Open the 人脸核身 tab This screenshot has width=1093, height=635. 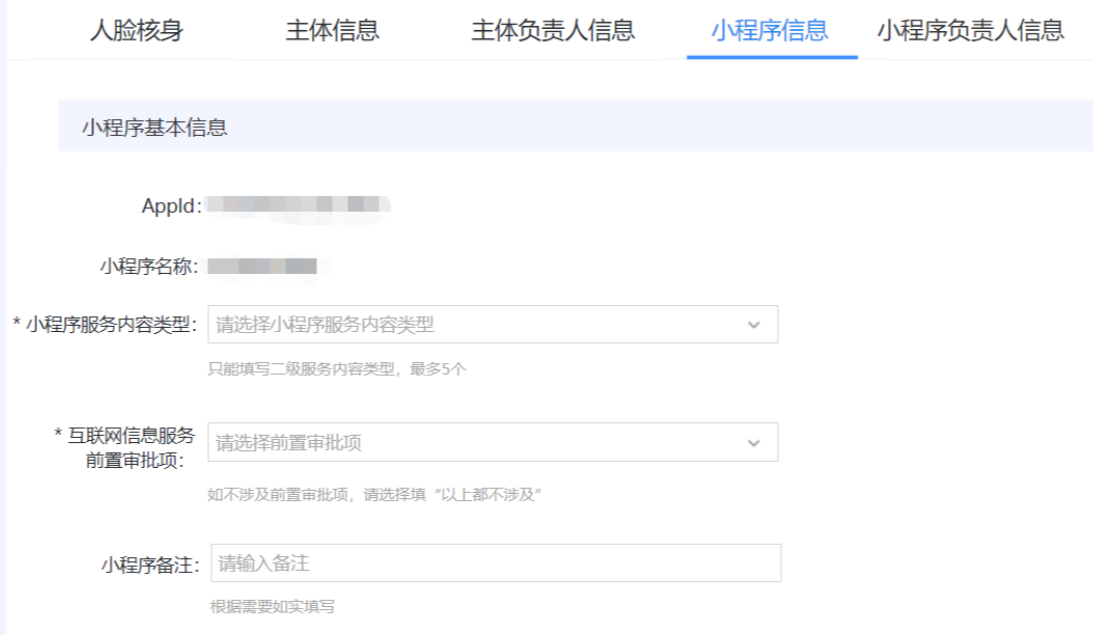point(136,31)
